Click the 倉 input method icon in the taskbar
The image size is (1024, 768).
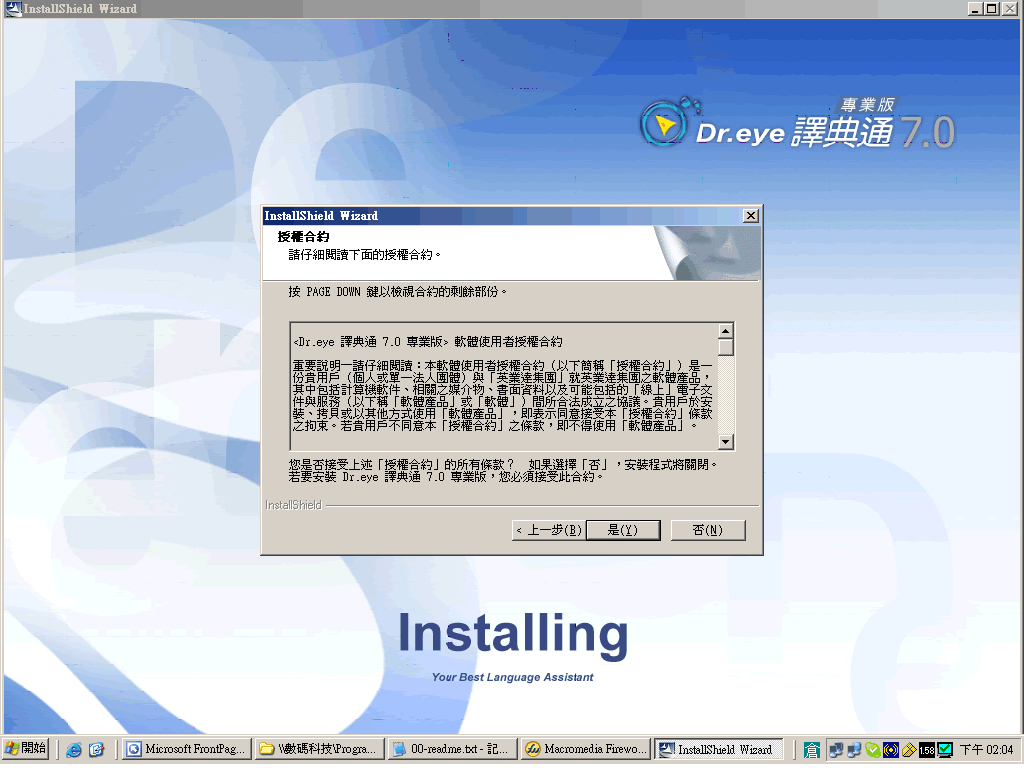(812, 750)
